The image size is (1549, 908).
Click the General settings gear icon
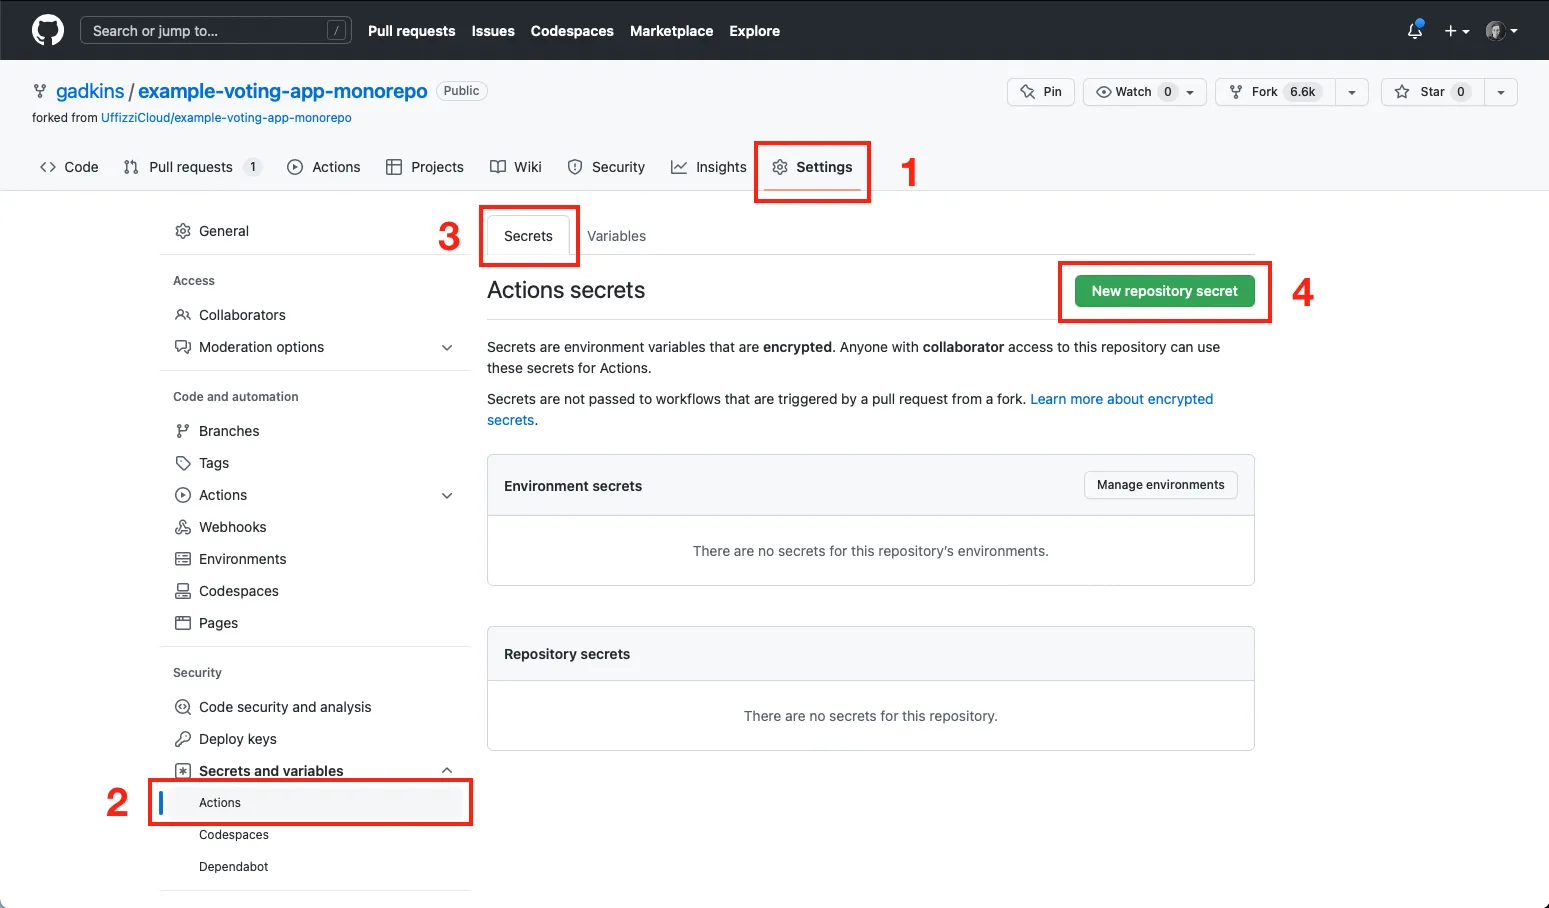pos(183,231)
